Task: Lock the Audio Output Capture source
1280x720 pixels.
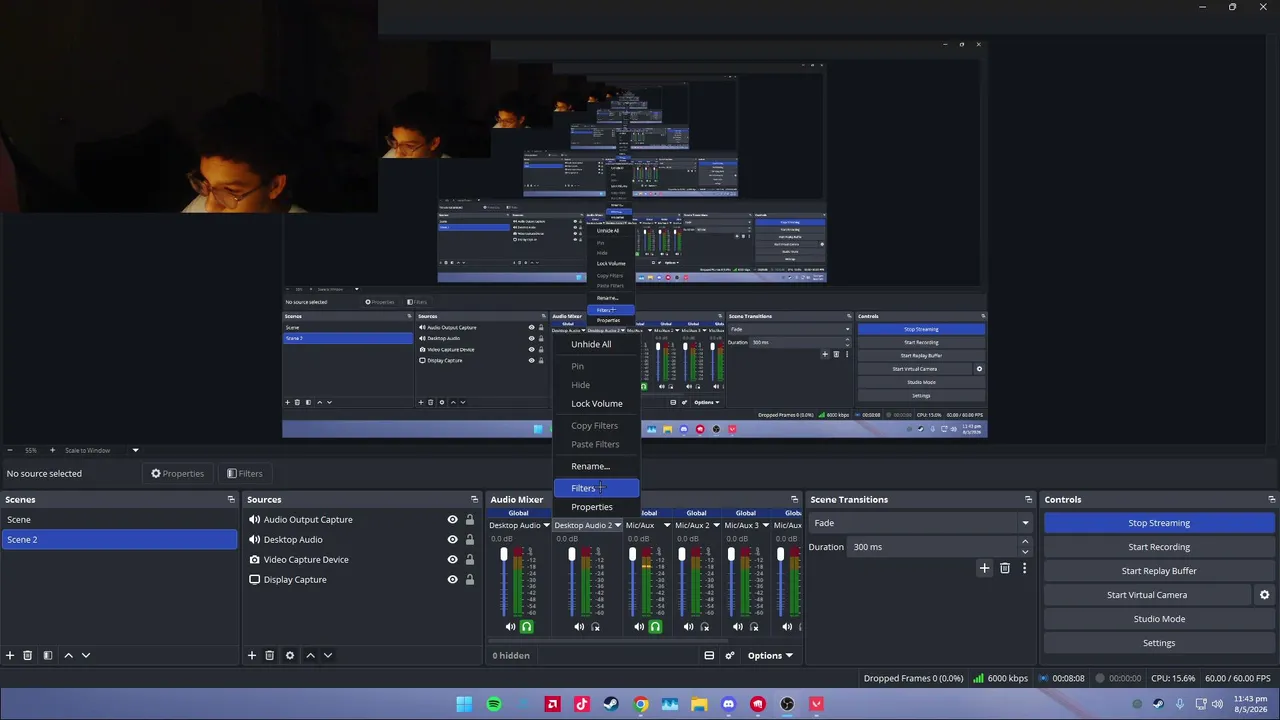Action: coord(470,520)
